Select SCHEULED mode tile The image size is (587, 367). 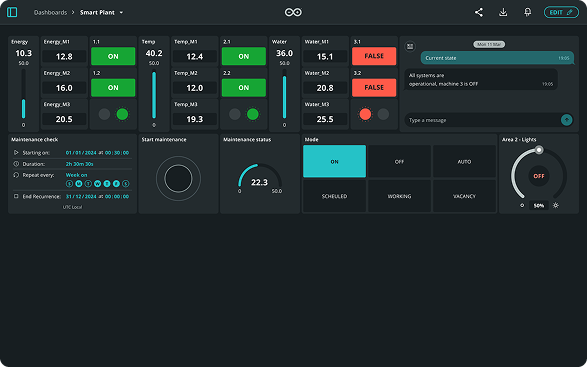[334, 196]
